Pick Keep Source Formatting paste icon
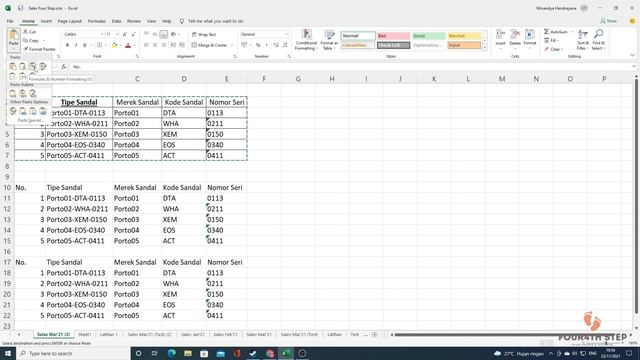The image size is (640, 360). pos(42,66)
